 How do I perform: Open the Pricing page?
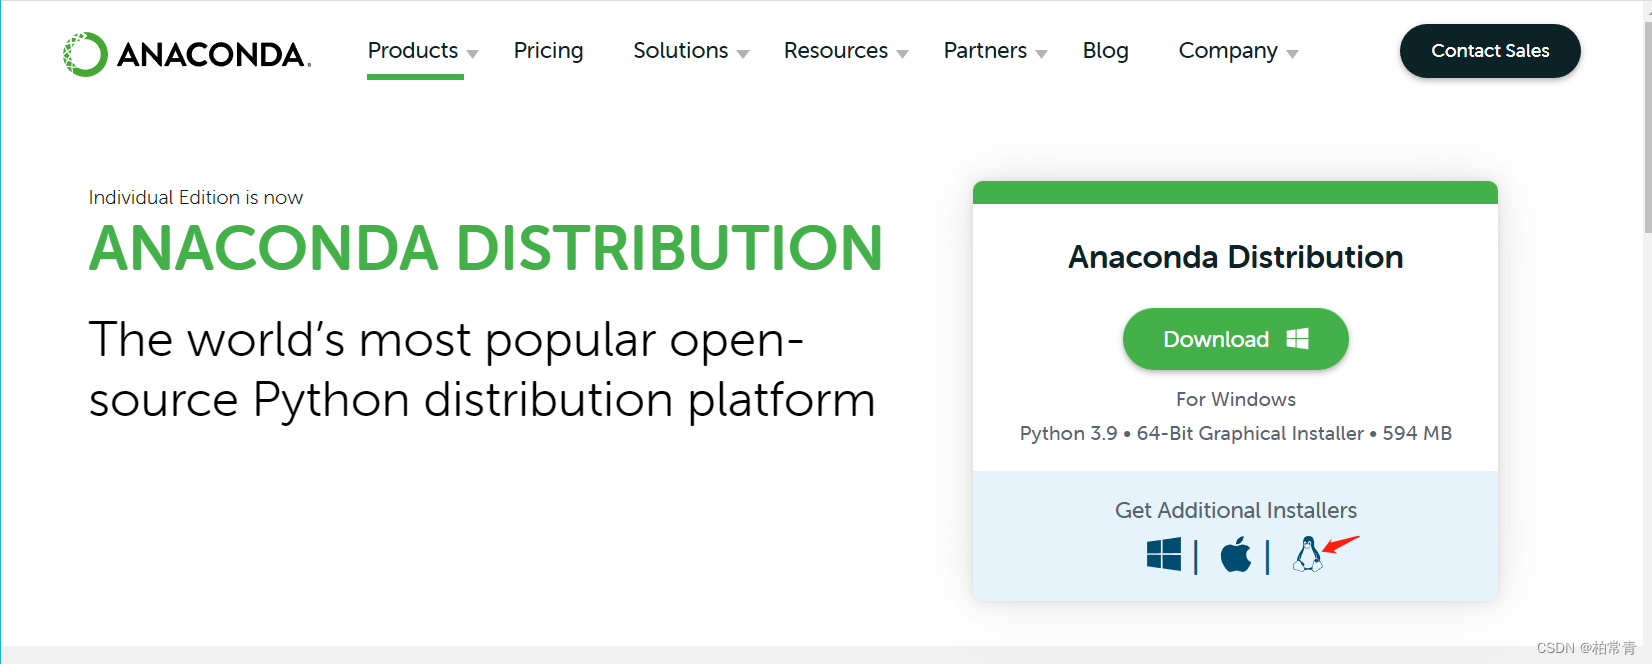tap(548, 51)
